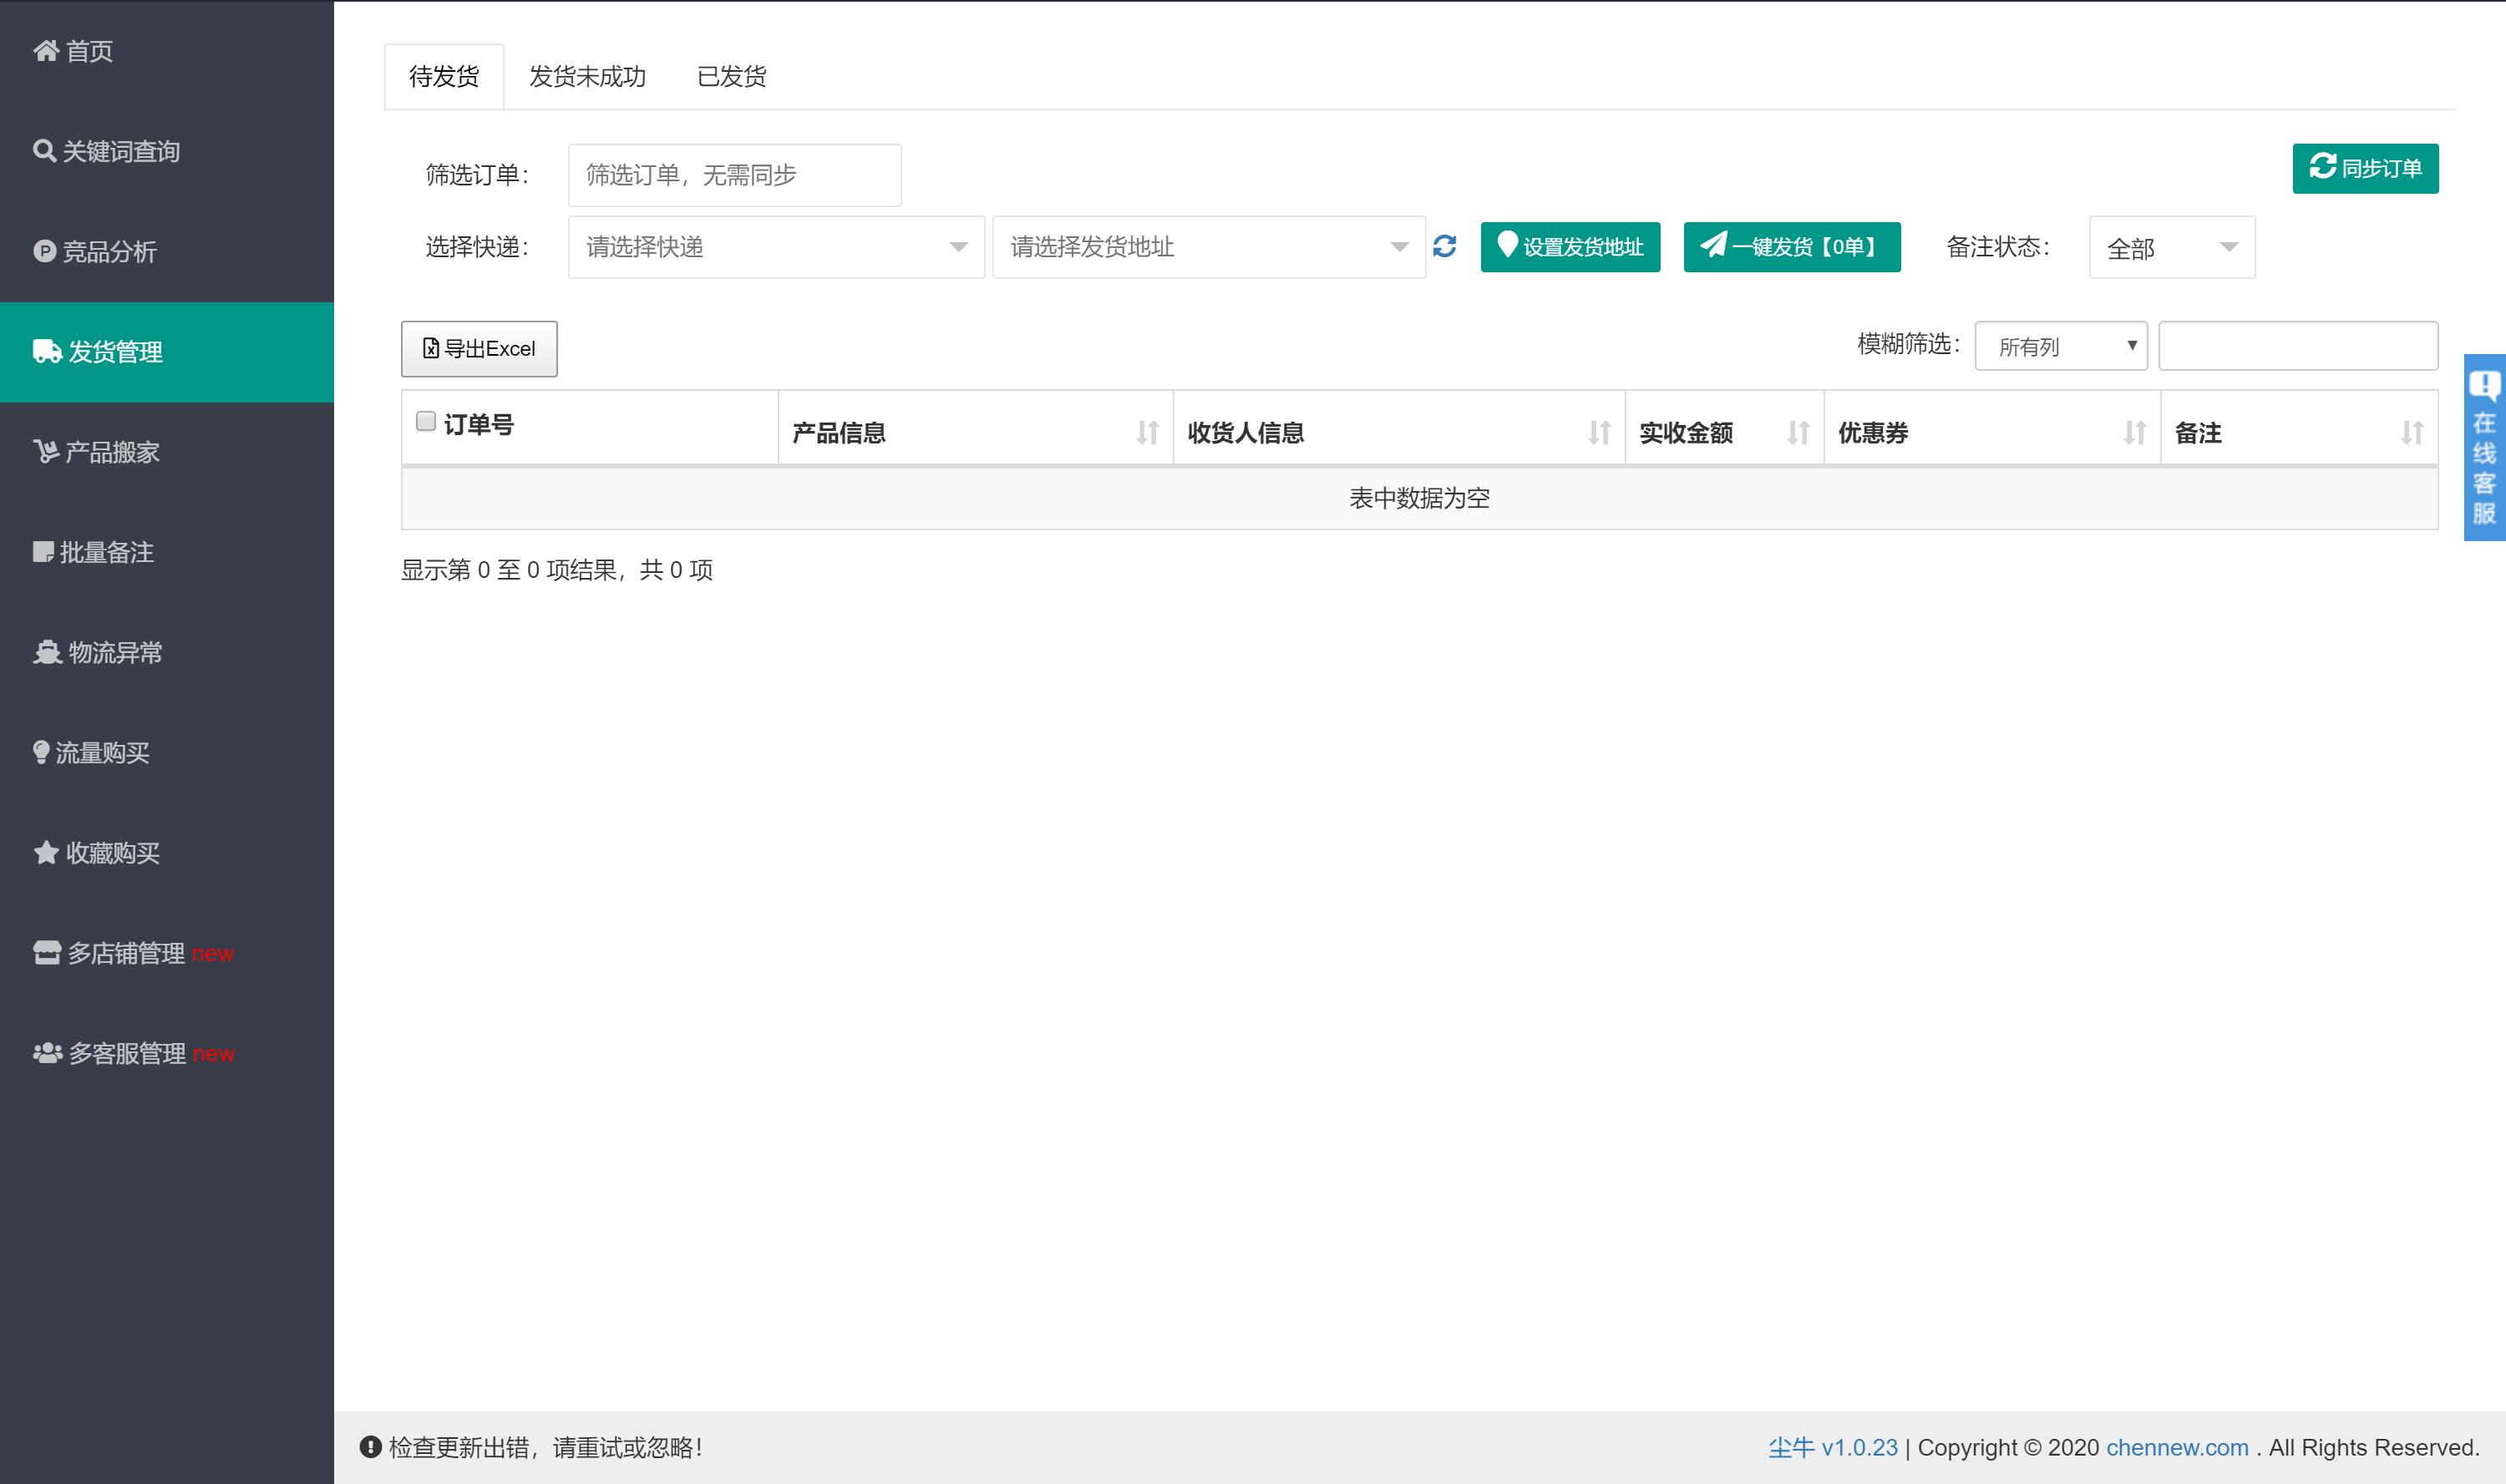
Task: Click the star icon beside 收藏购买
Action: [x=46, y=852]
